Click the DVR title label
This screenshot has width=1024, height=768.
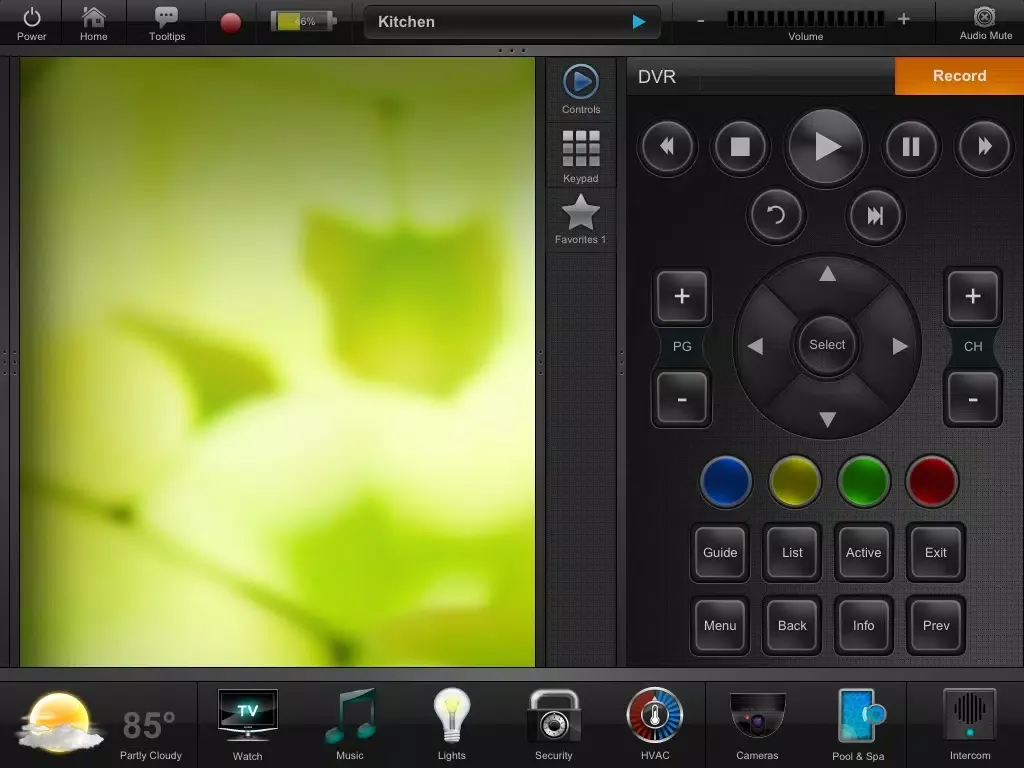click(657, 77)
